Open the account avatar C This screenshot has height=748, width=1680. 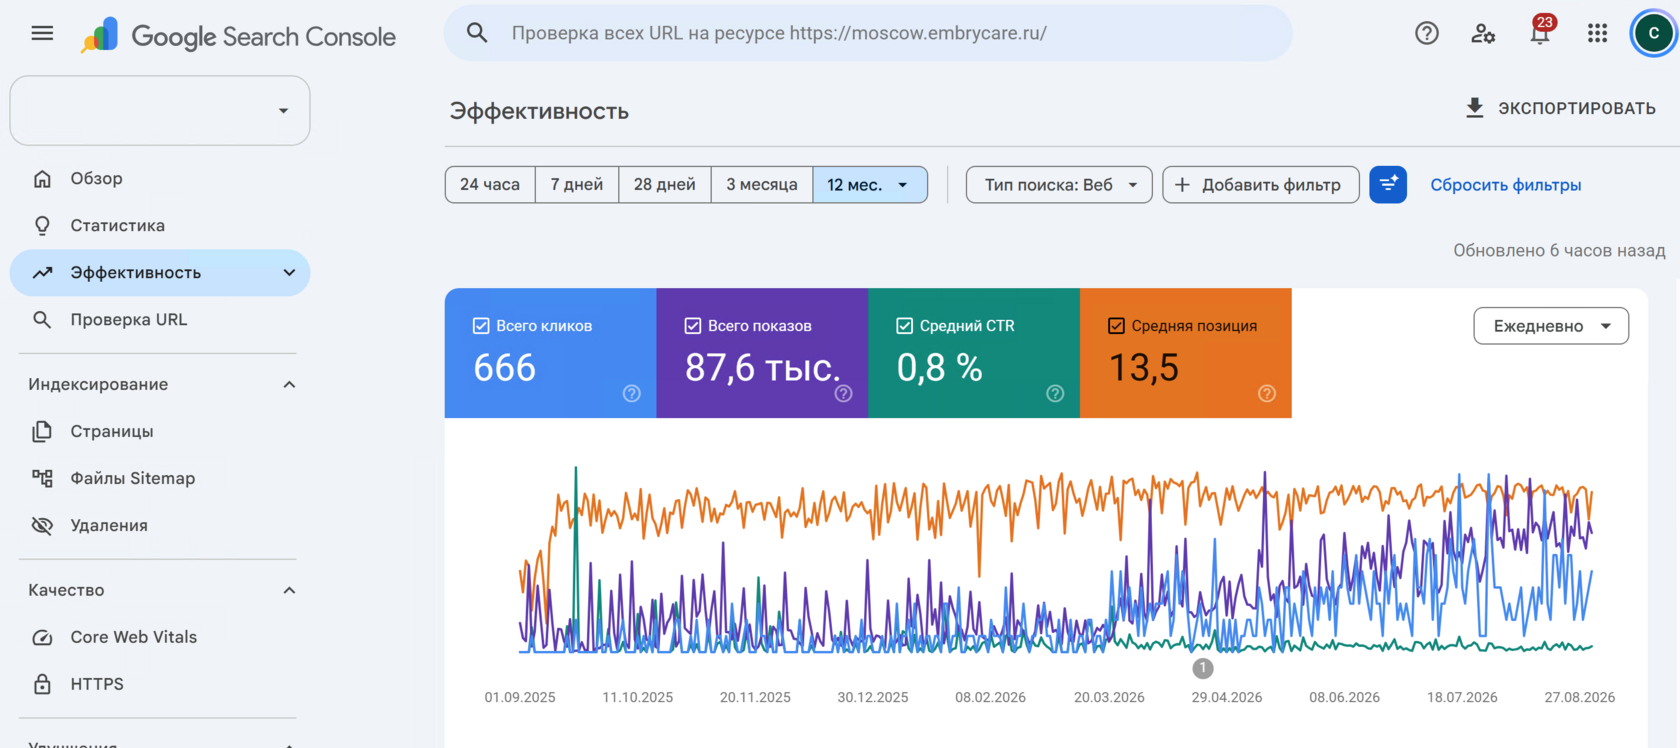1653,33
